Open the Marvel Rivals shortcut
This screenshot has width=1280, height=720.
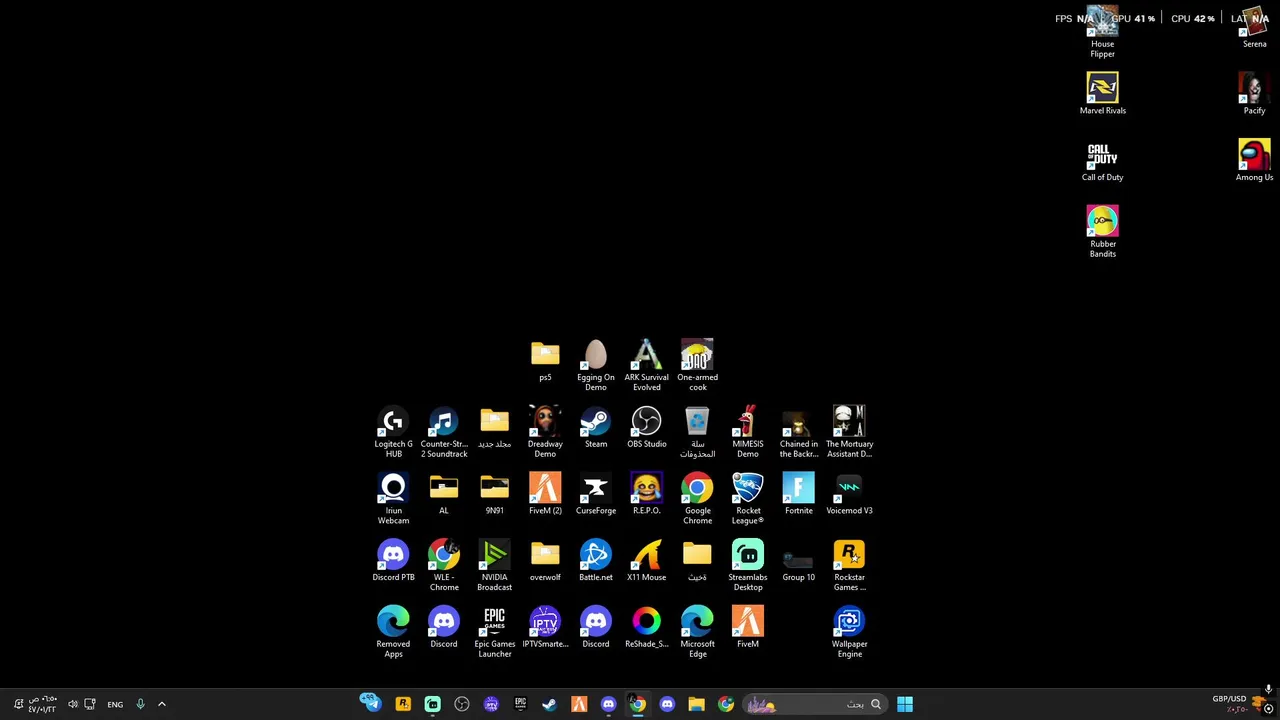coord(1102,94)
